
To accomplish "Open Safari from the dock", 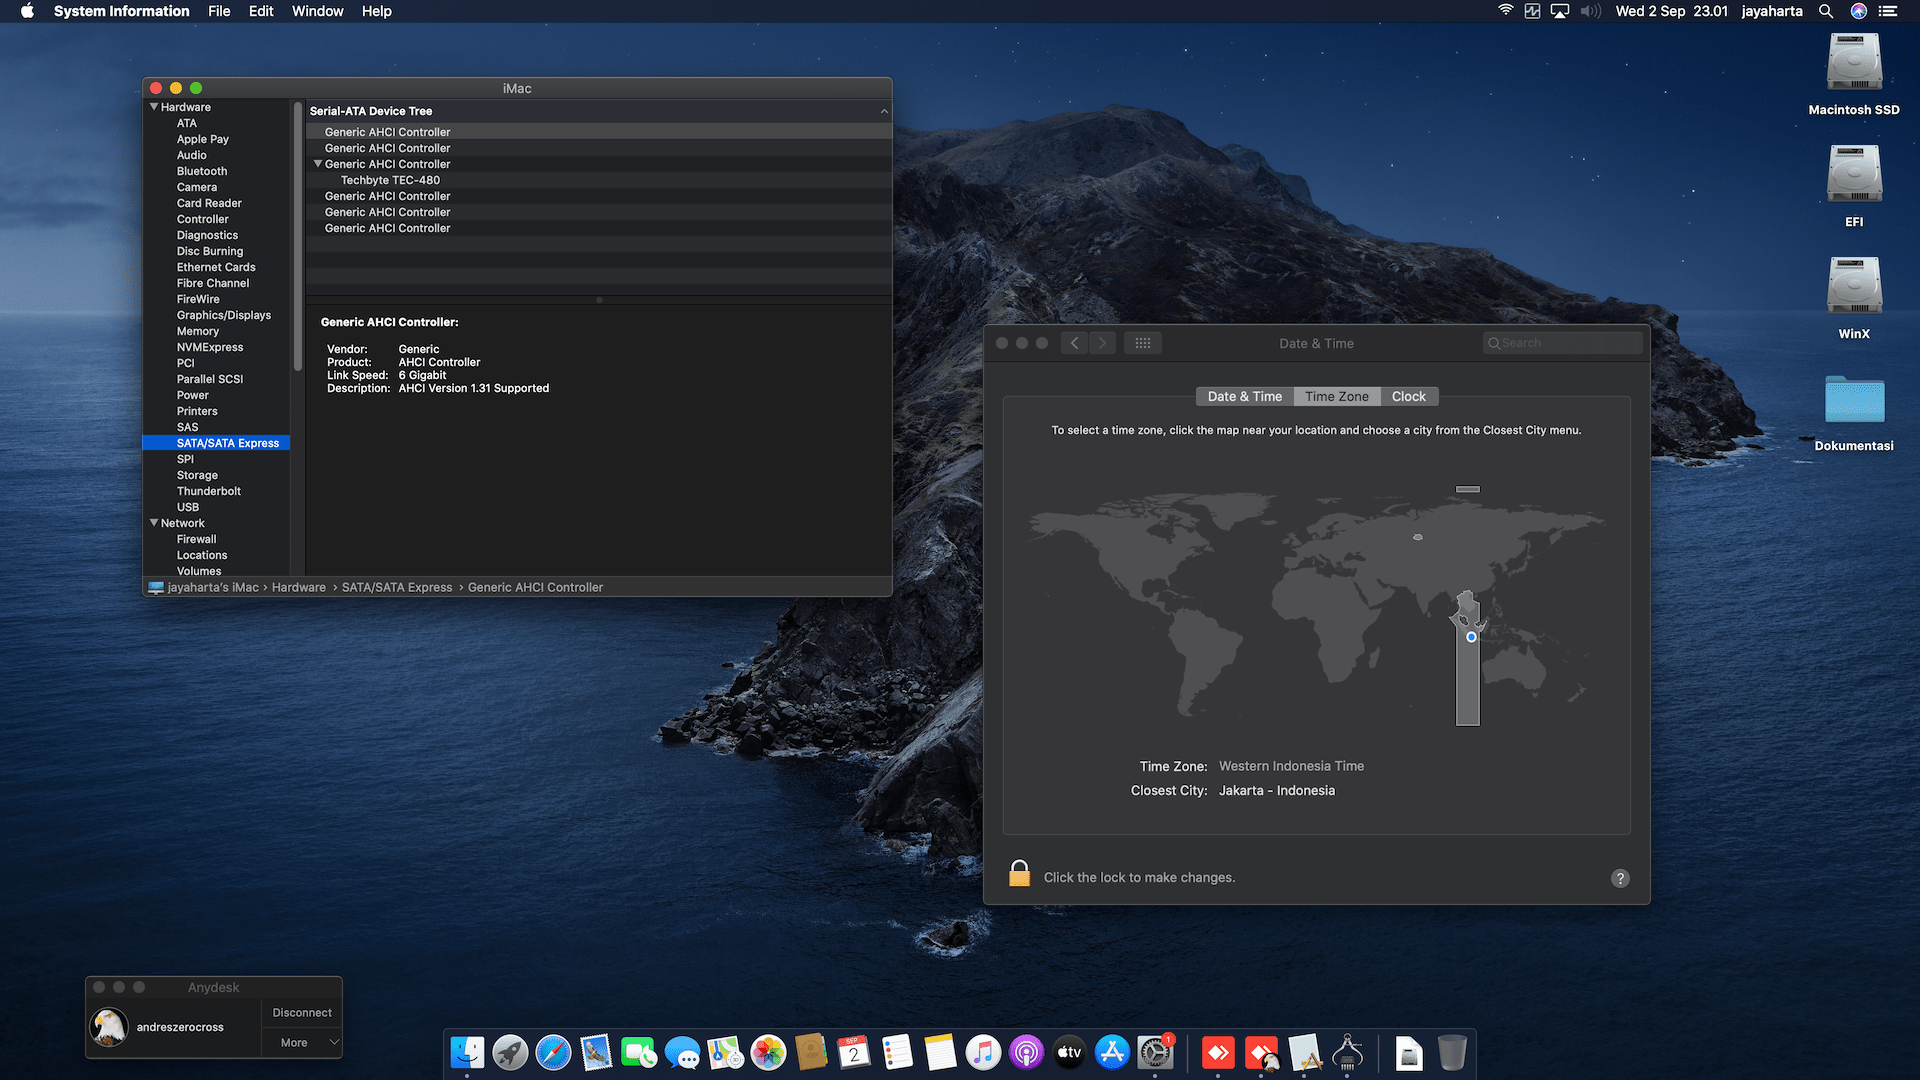I will [553, 1052].
